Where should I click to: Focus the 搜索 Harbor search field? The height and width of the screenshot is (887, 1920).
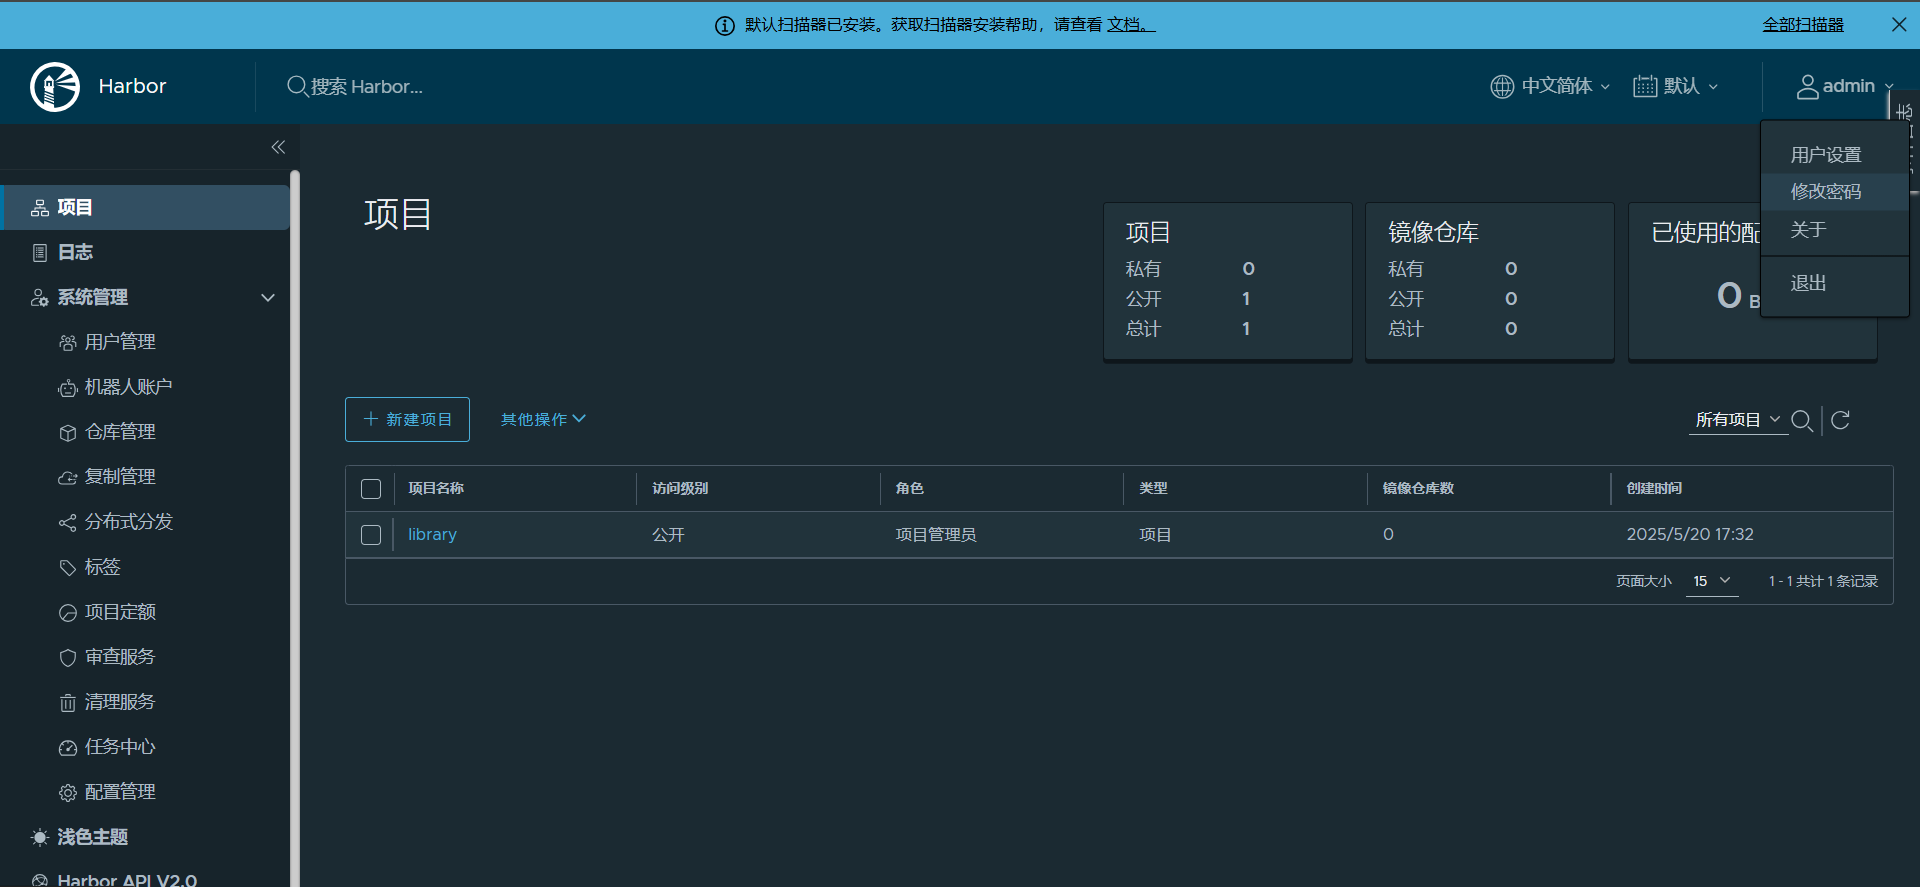[367, 87]
